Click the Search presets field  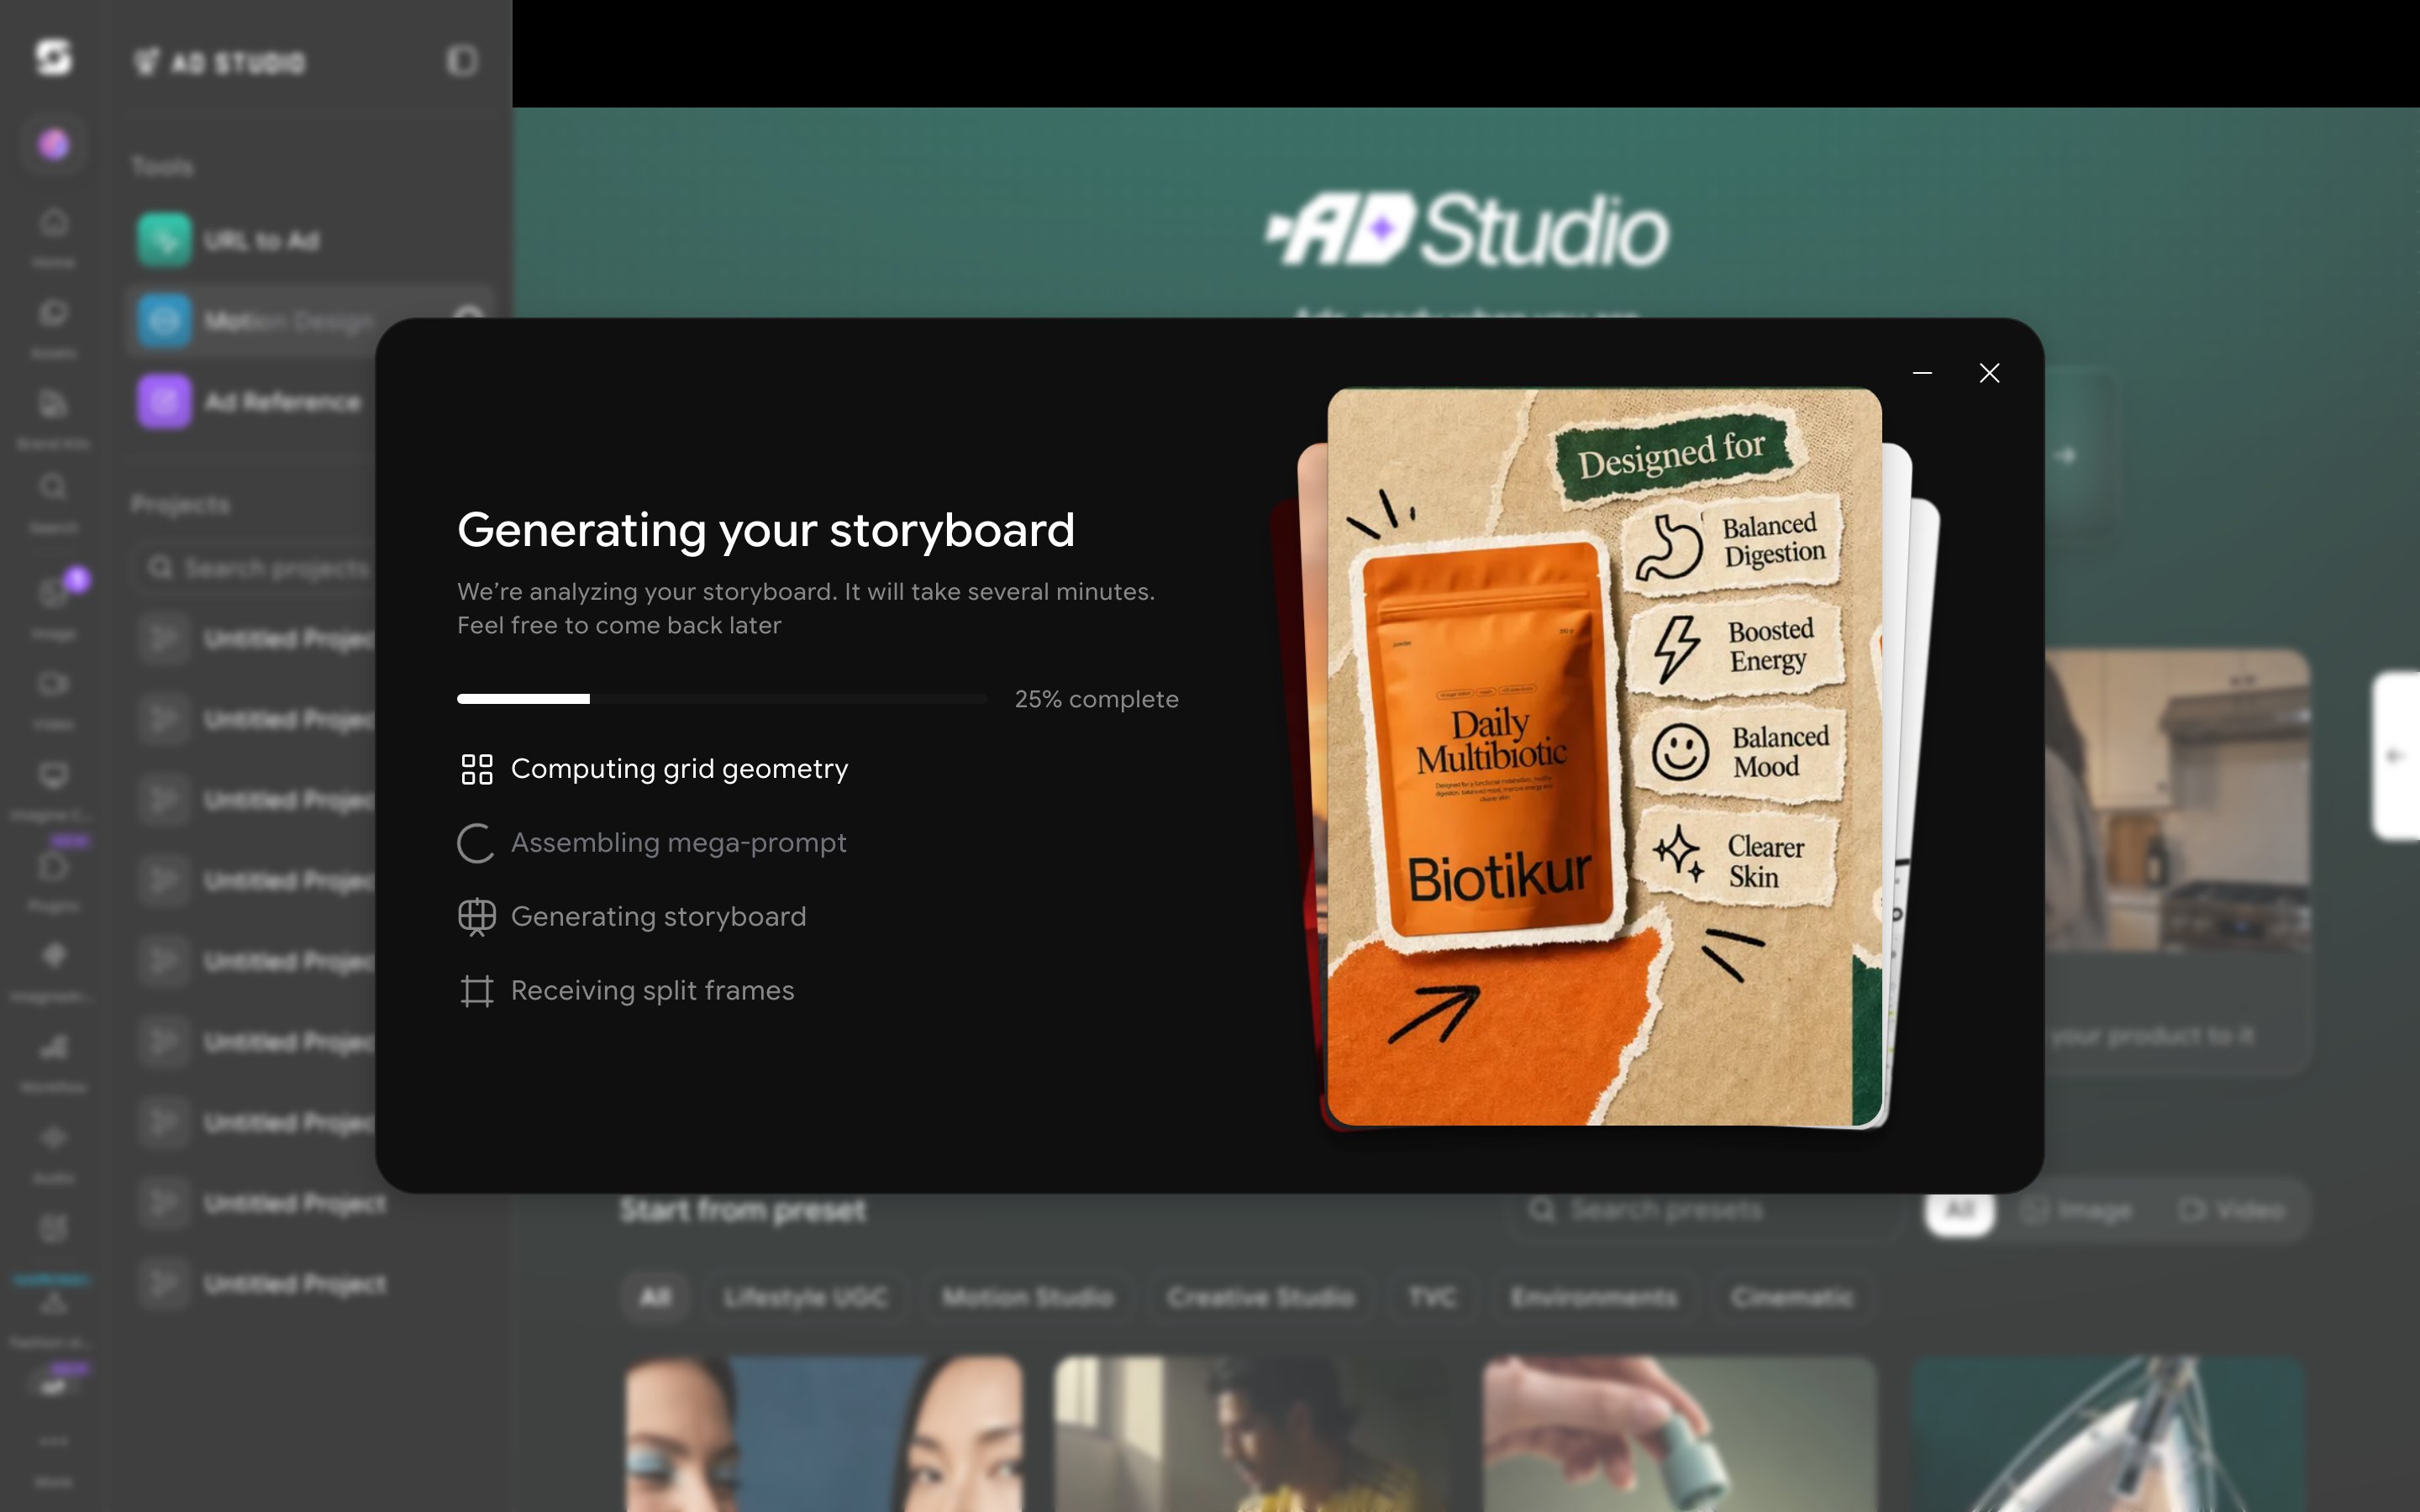pos(1704,1210)
